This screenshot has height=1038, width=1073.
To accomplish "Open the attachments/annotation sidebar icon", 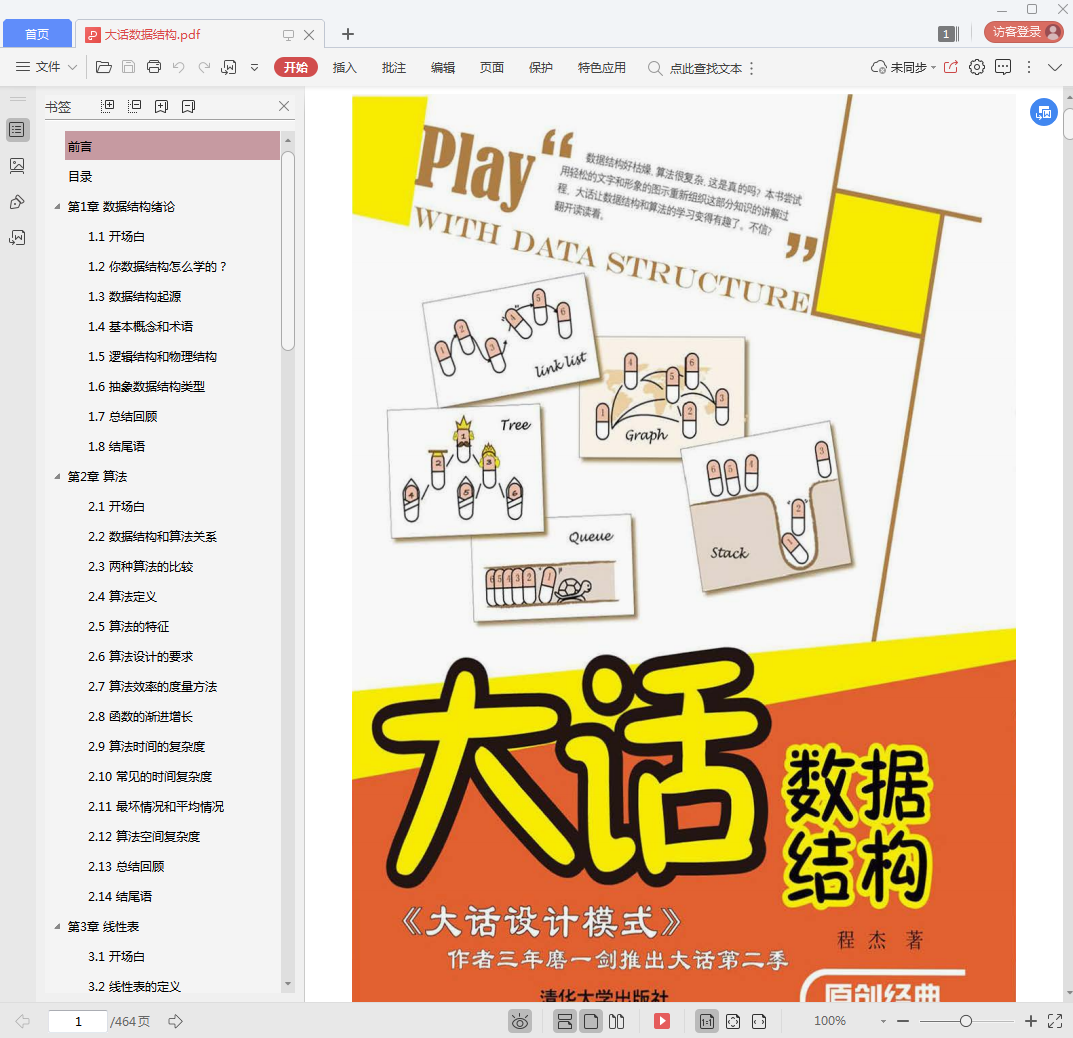I will coord(17,202).
